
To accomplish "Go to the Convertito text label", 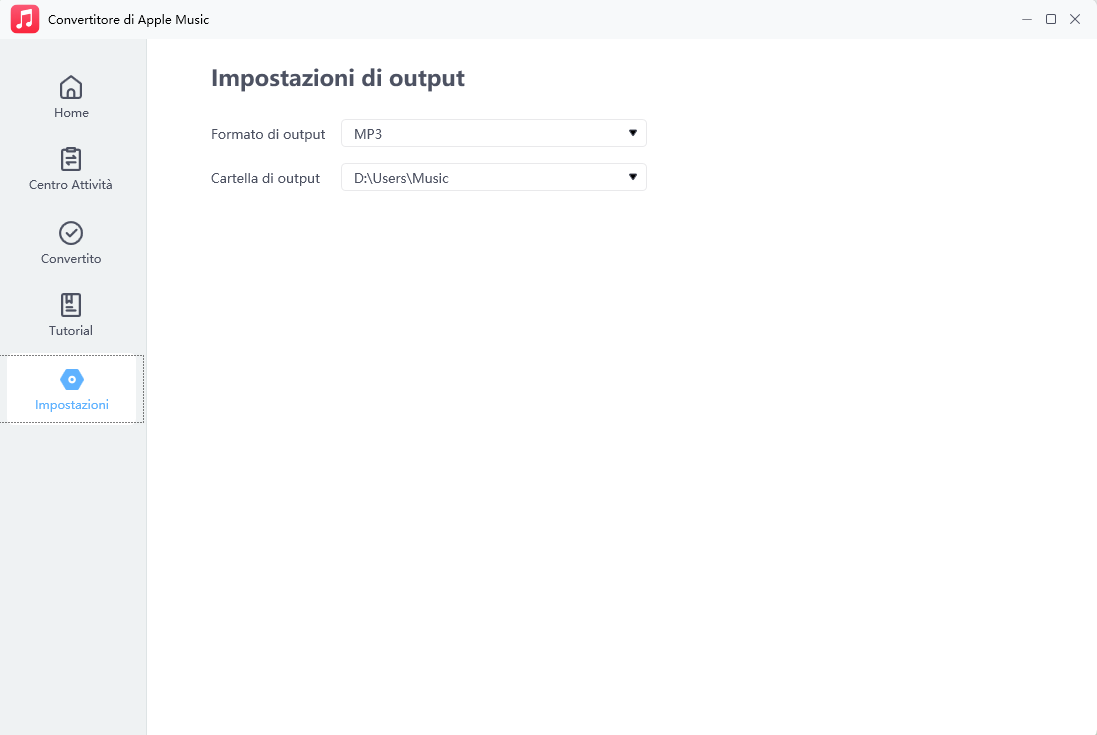I will point(71,259).
